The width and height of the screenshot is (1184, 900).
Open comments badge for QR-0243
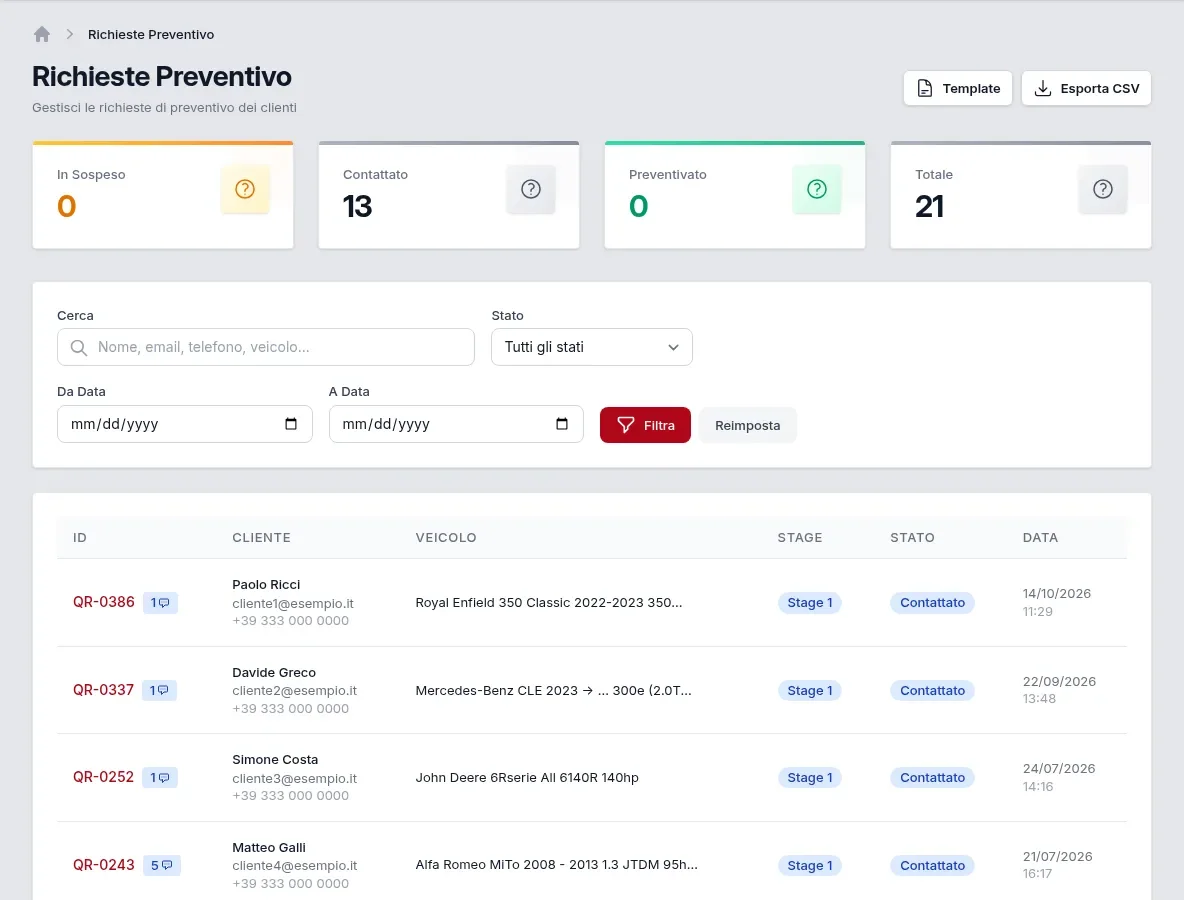[162, 865]
